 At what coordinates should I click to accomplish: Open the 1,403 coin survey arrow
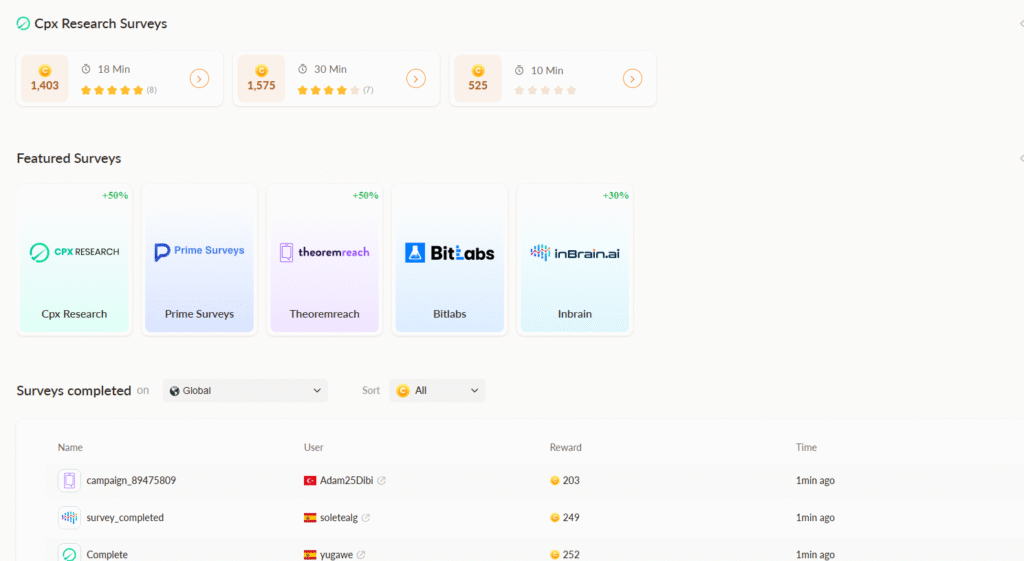(x=199, y=78)
